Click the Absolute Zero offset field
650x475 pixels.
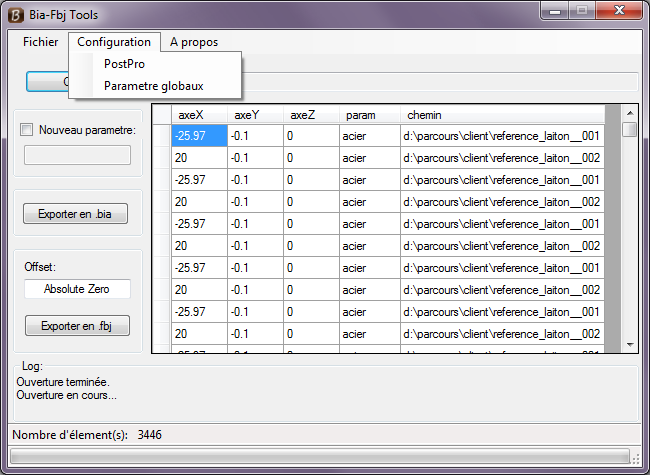pos(77,289)
